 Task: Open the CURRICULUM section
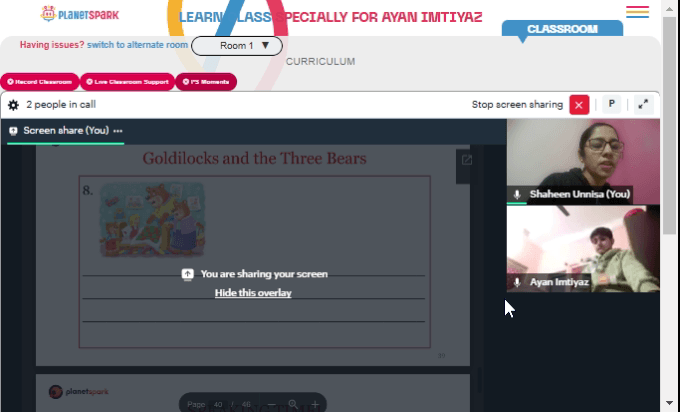(320, 62)
